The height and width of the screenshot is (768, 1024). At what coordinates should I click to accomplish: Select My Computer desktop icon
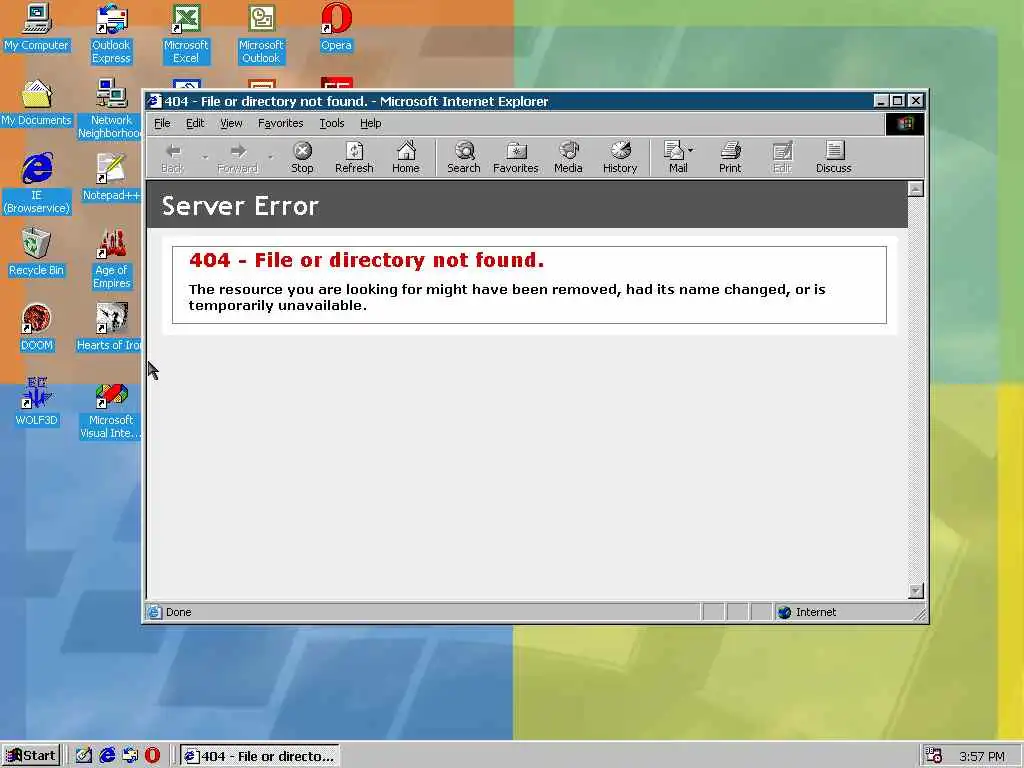[x=36, y=27]
